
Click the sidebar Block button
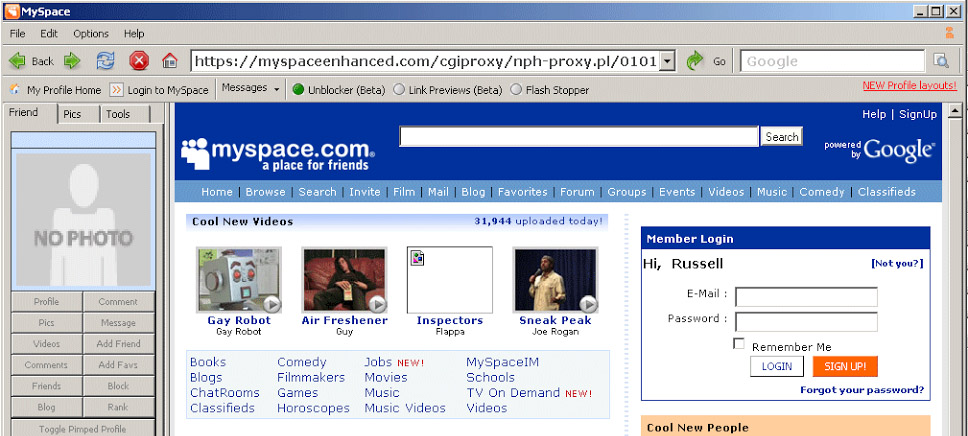pos(118,385)
